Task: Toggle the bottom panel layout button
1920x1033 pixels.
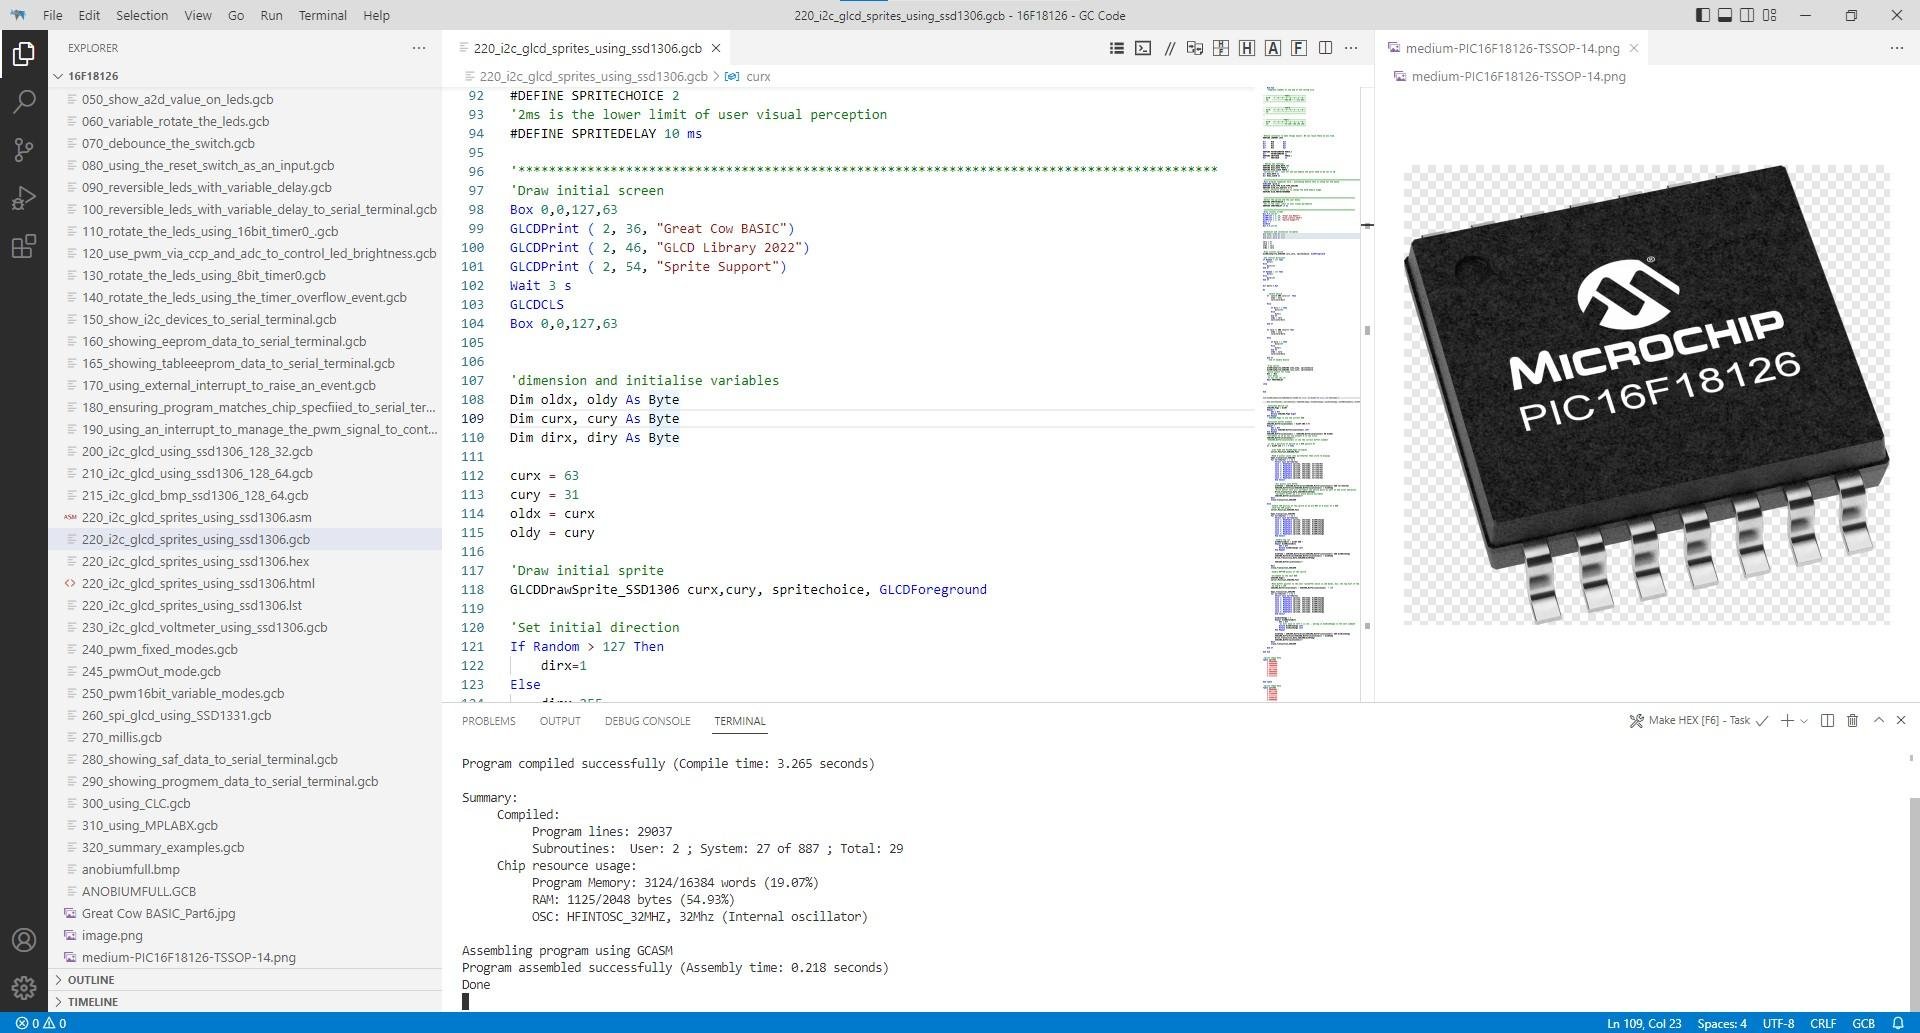Action: (1725, 15)
